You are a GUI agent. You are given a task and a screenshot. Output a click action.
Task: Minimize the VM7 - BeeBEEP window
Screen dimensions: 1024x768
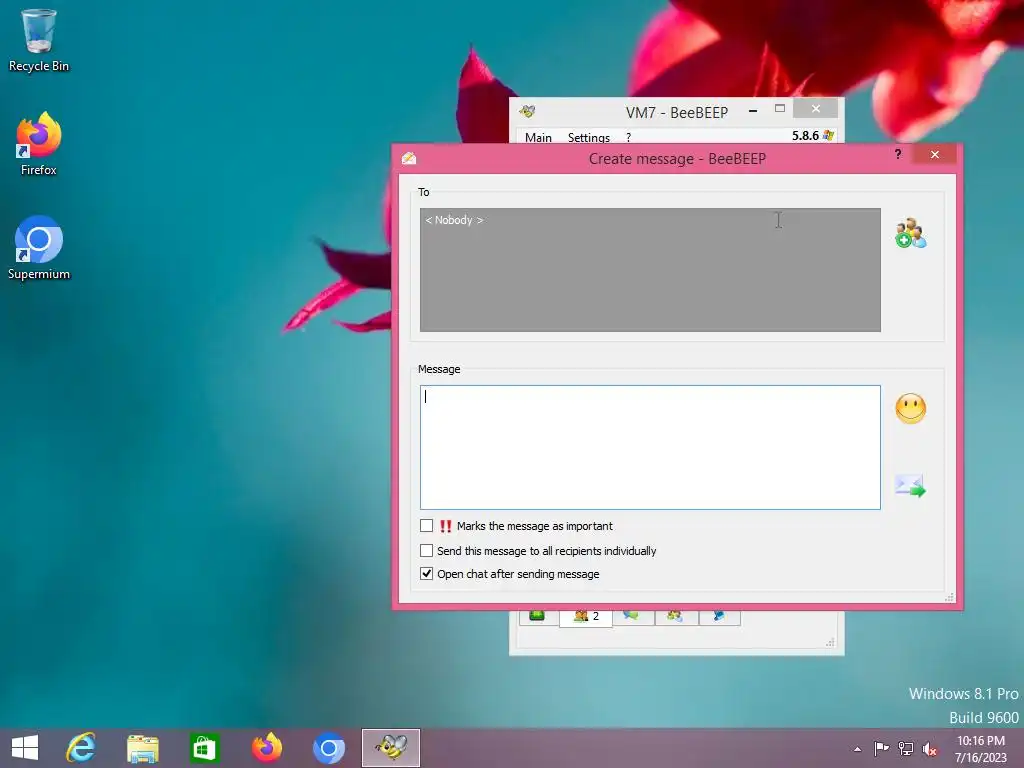tap(753, 110)
